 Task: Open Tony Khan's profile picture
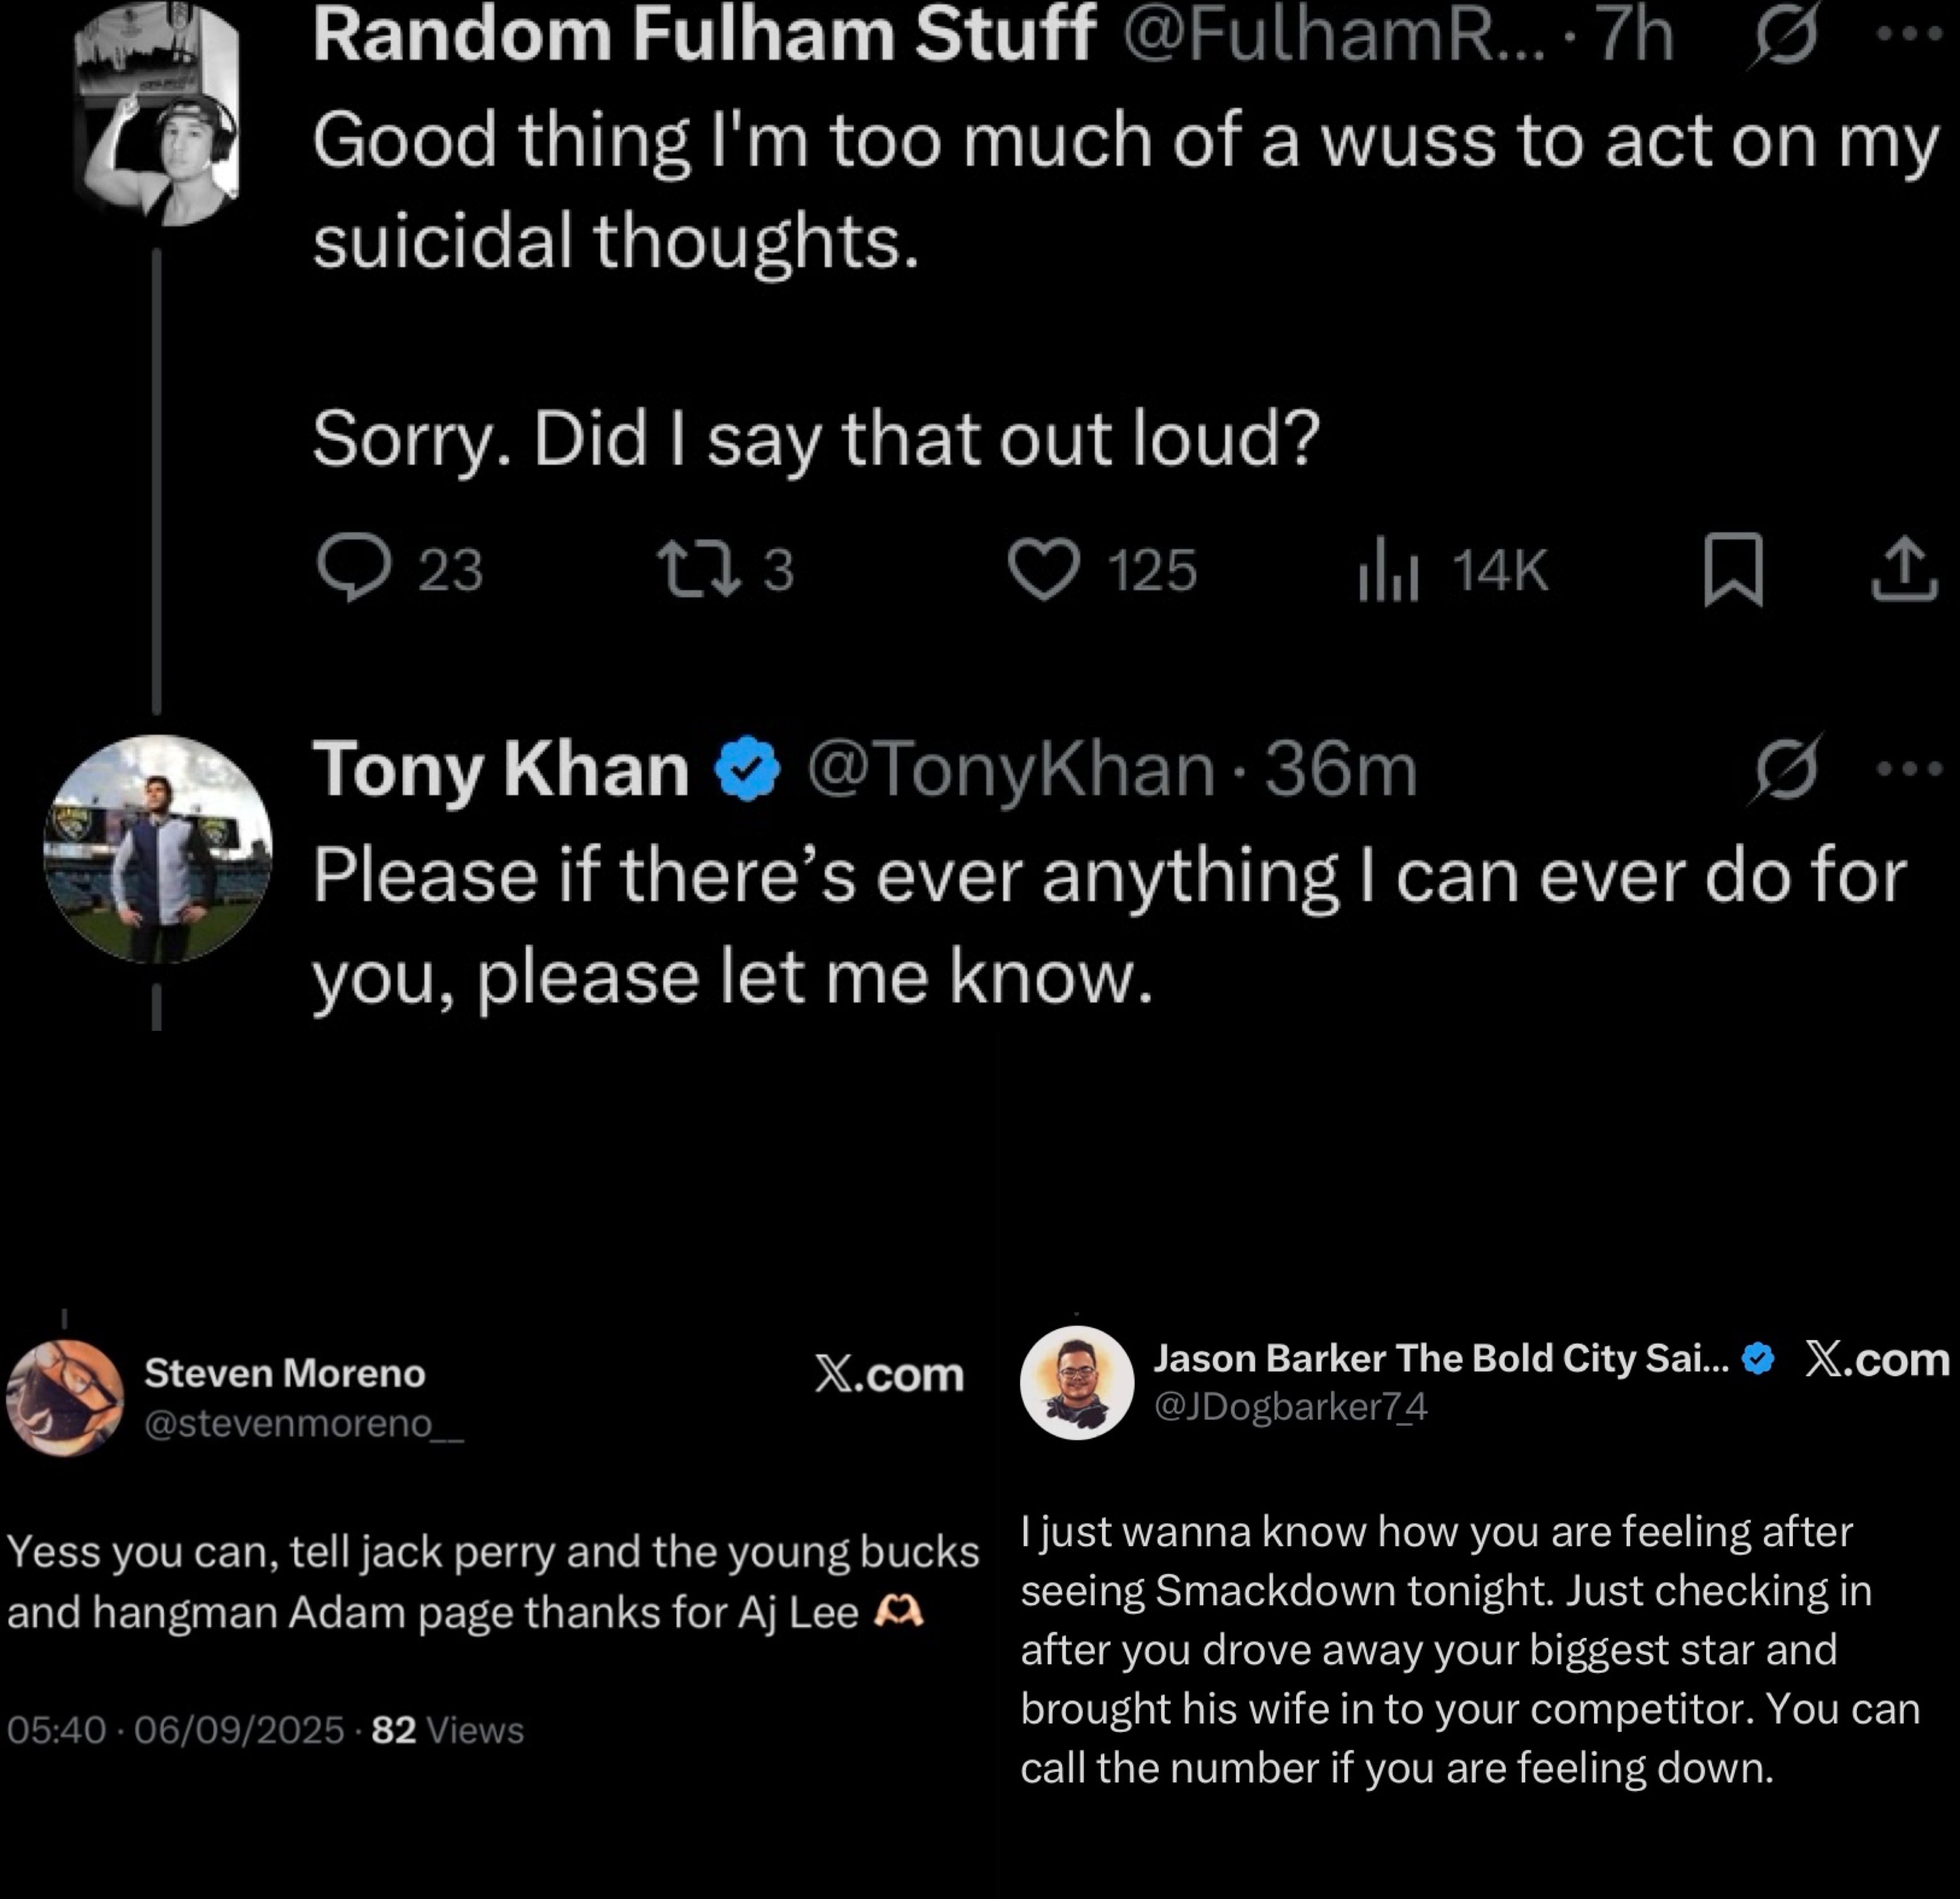(x=158, y=850)
